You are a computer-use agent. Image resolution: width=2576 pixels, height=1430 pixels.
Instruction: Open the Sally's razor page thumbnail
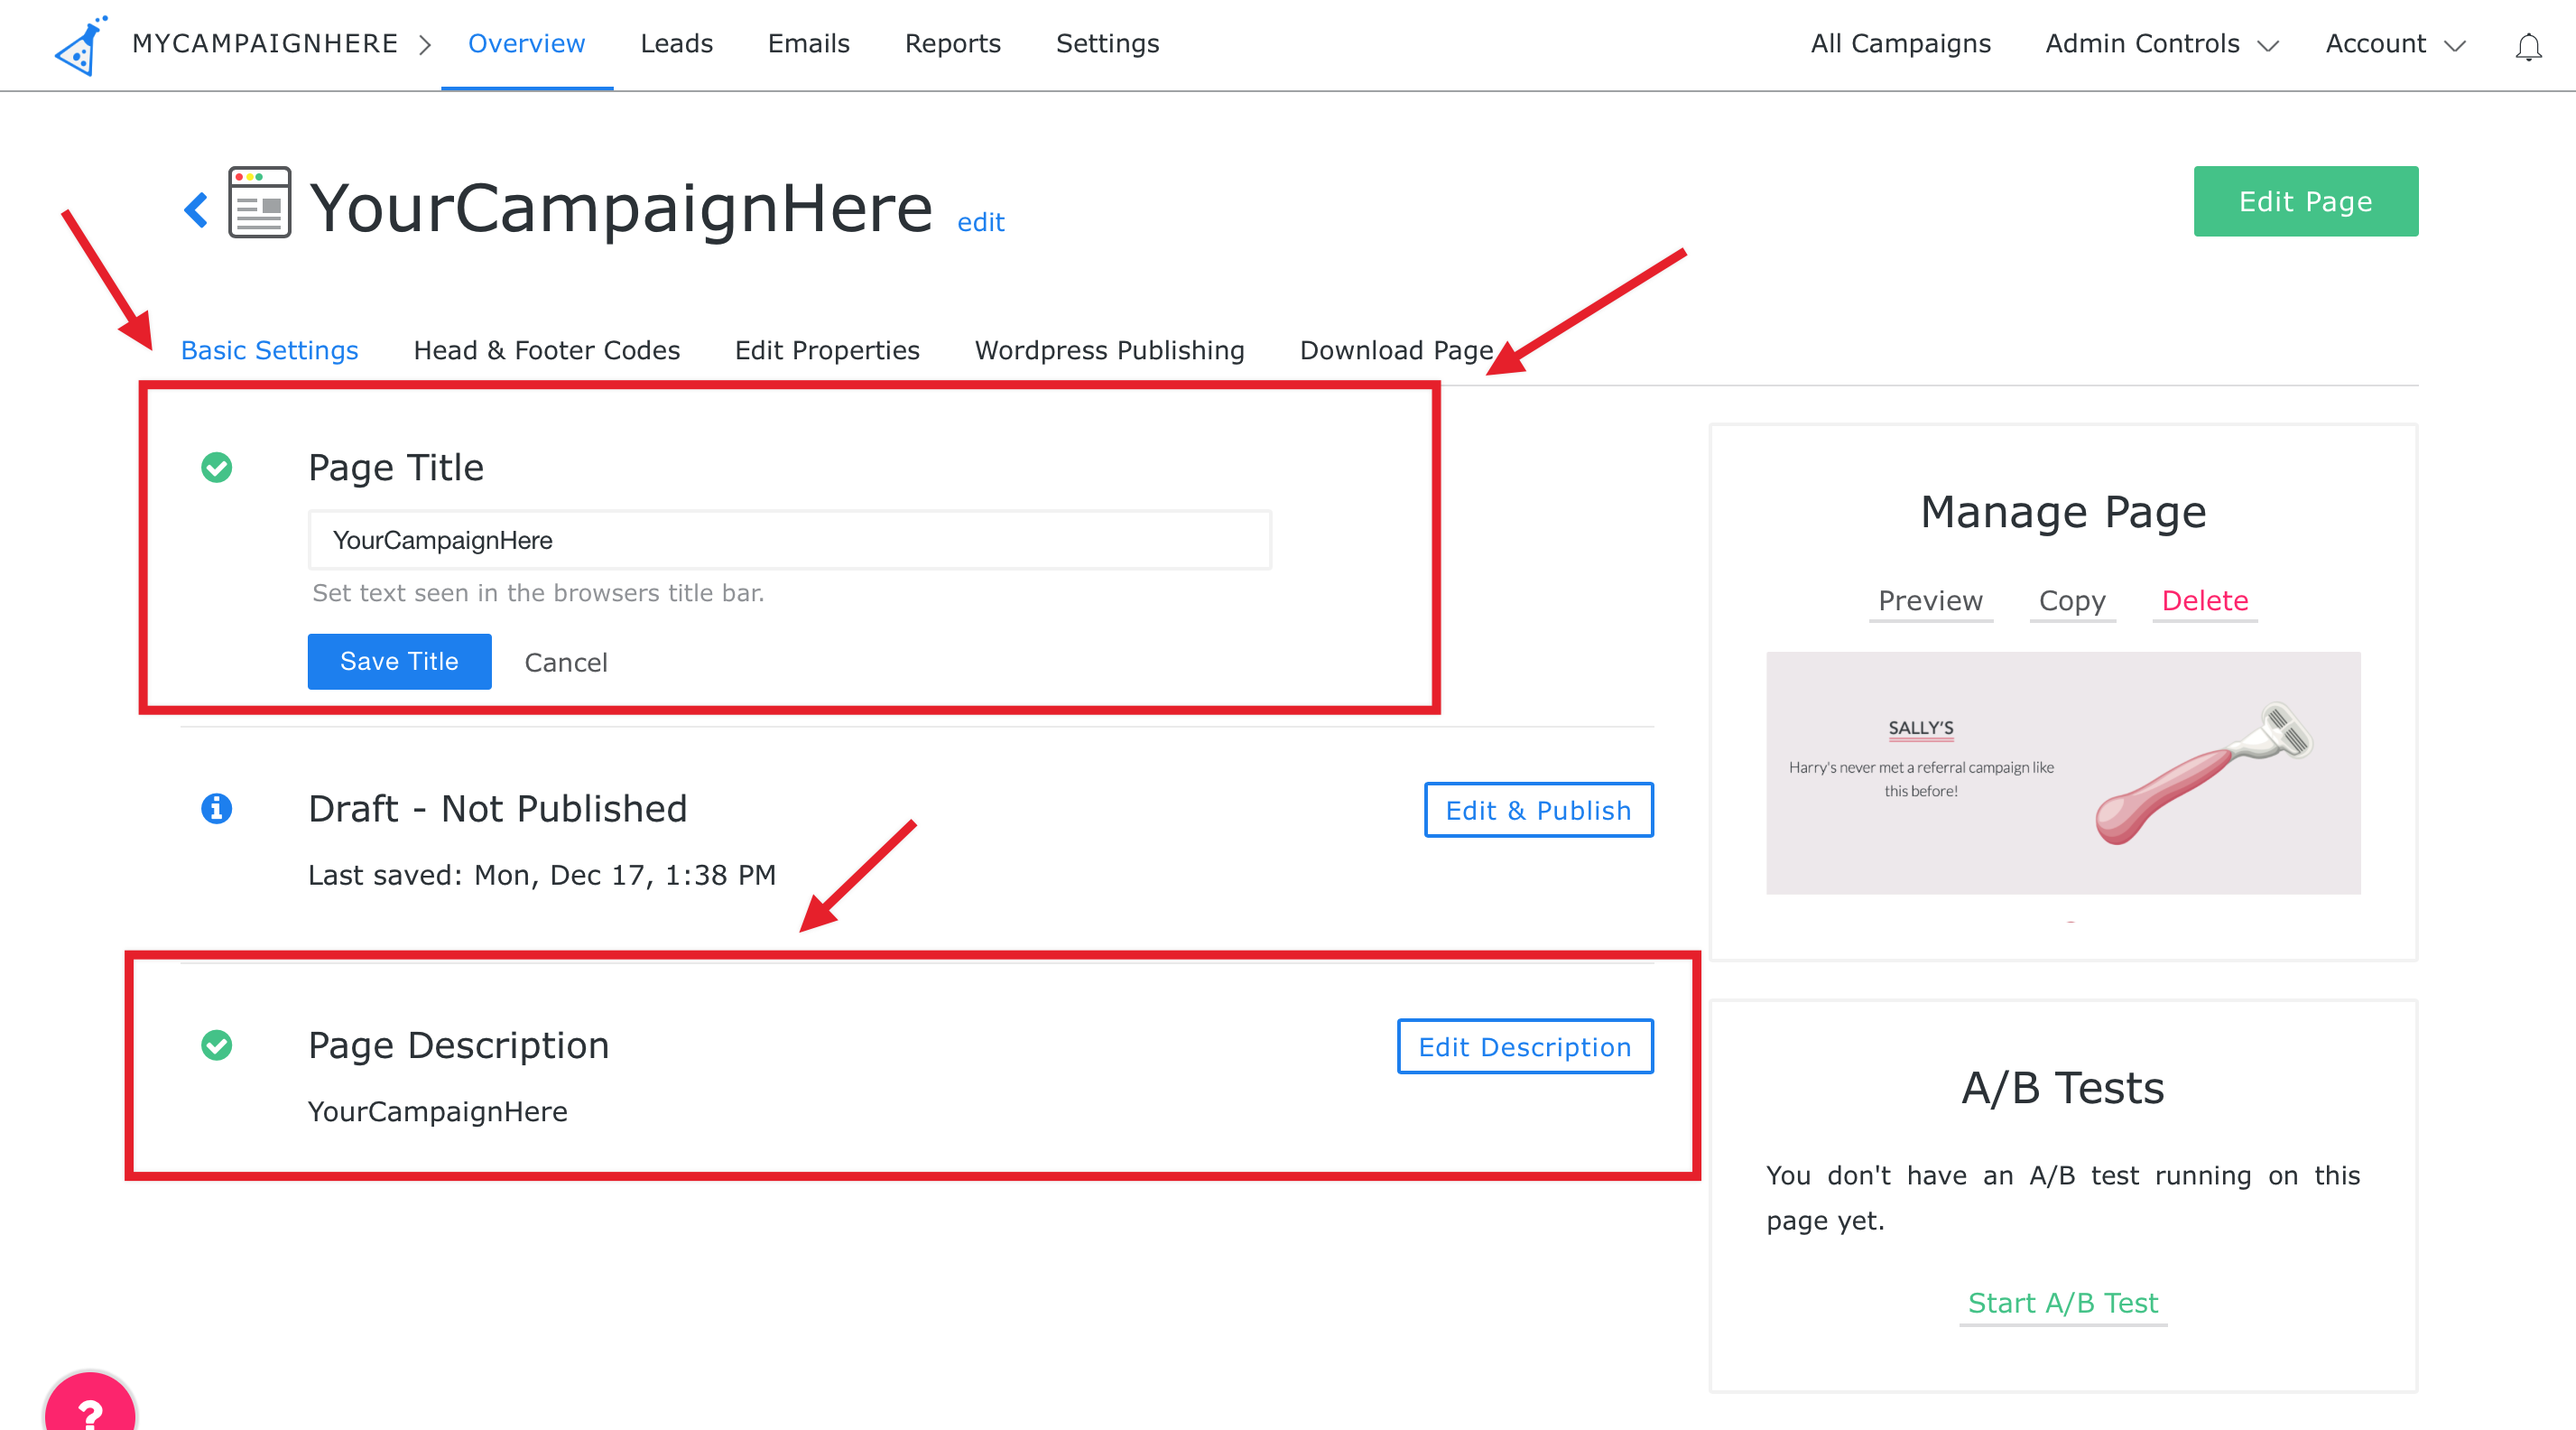click(x=2062, y=773)
